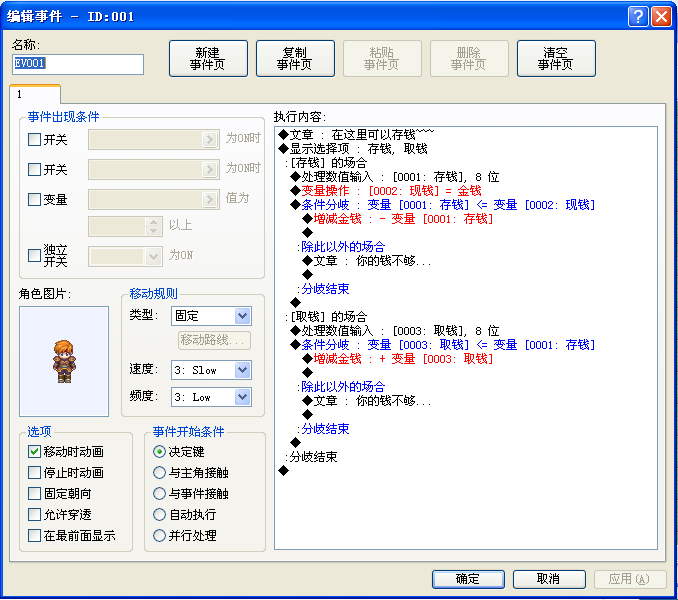The height and width of the screenshot is (600, 678).
Task: Tick the 固定朝向 checkbox
Action: coord(34,493)
